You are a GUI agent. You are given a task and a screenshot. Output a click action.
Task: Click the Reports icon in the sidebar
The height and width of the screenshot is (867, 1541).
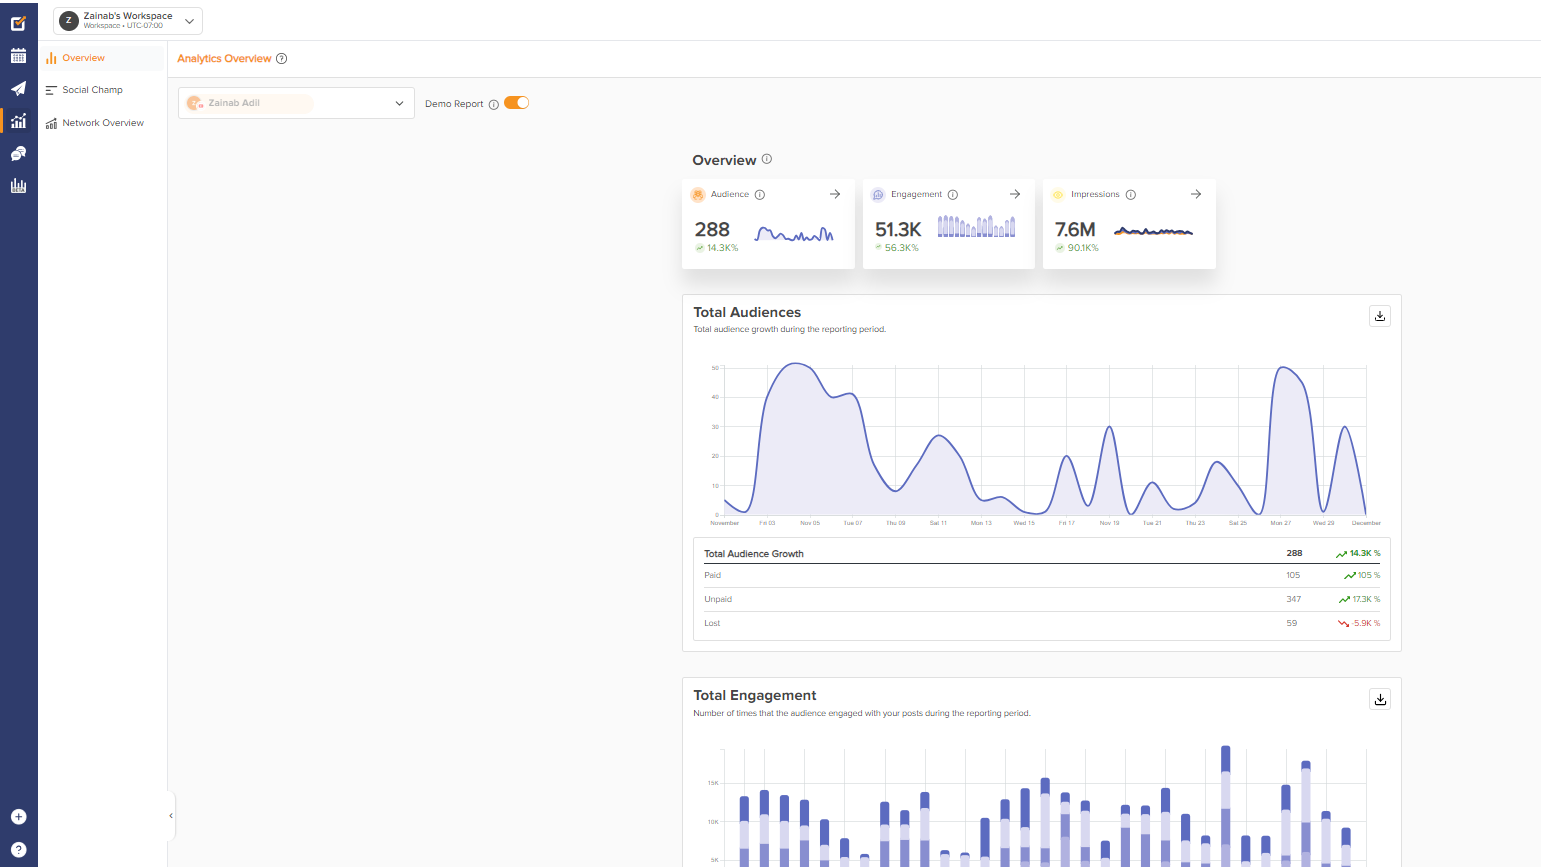tap(18, 185)
